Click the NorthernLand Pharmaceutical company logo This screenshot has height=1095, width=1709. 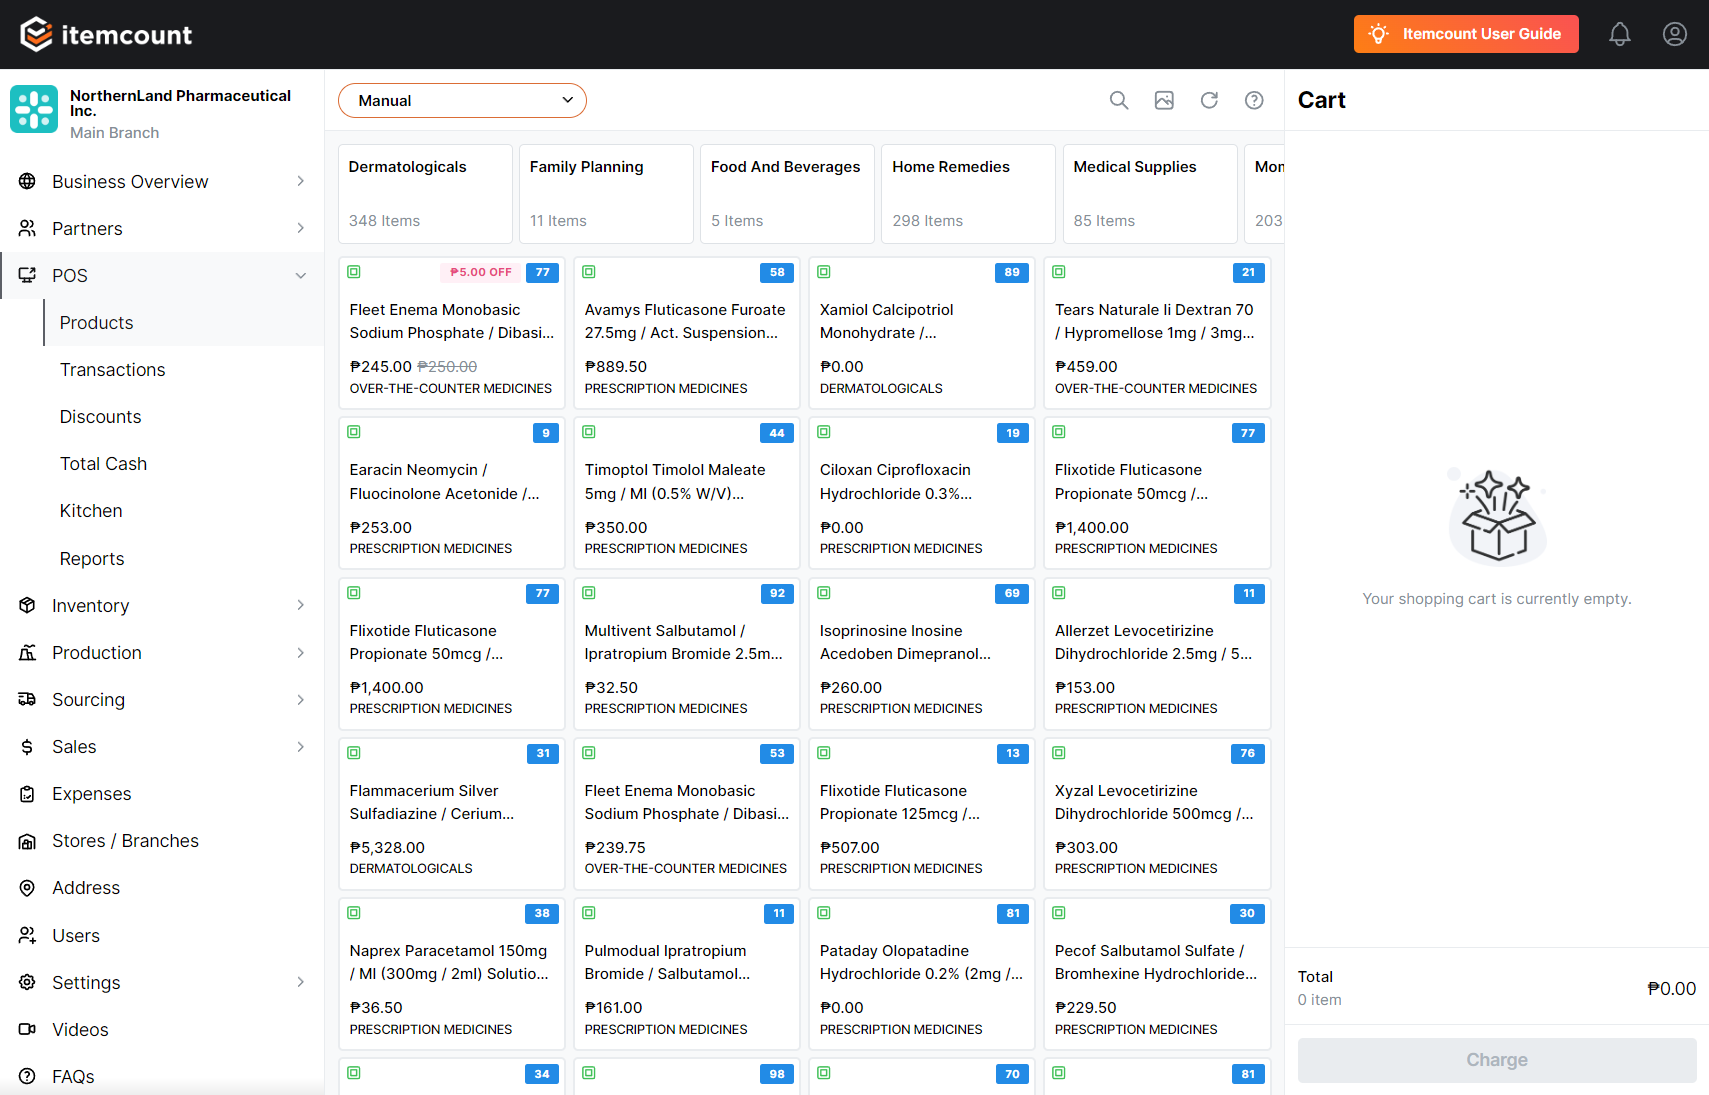34,109
